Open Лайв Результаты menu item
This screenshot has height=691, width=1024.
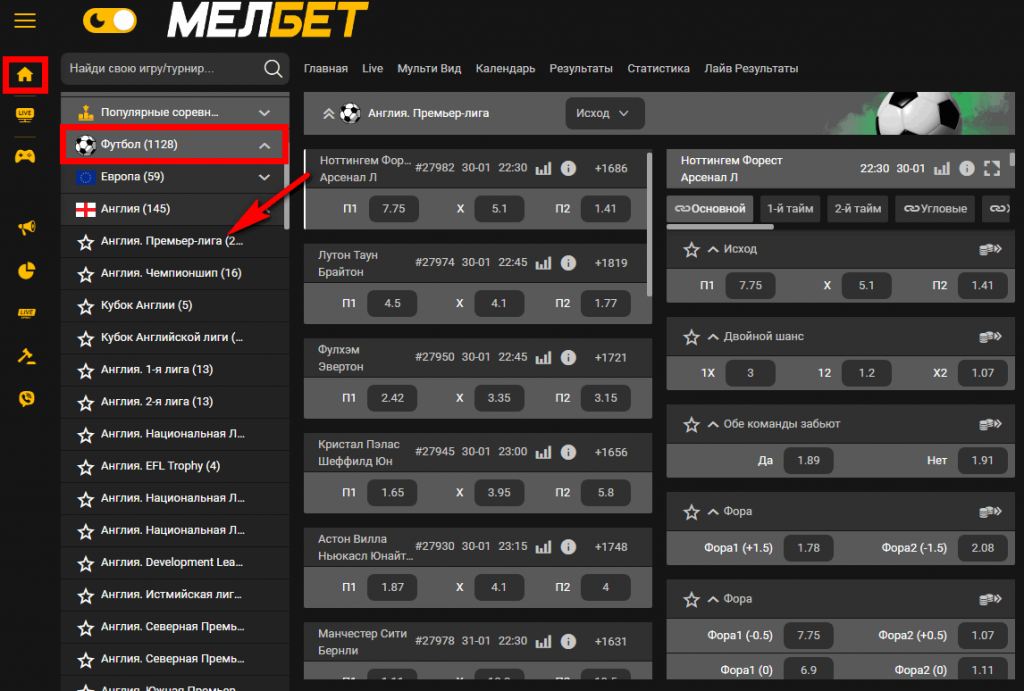(751, 69)
